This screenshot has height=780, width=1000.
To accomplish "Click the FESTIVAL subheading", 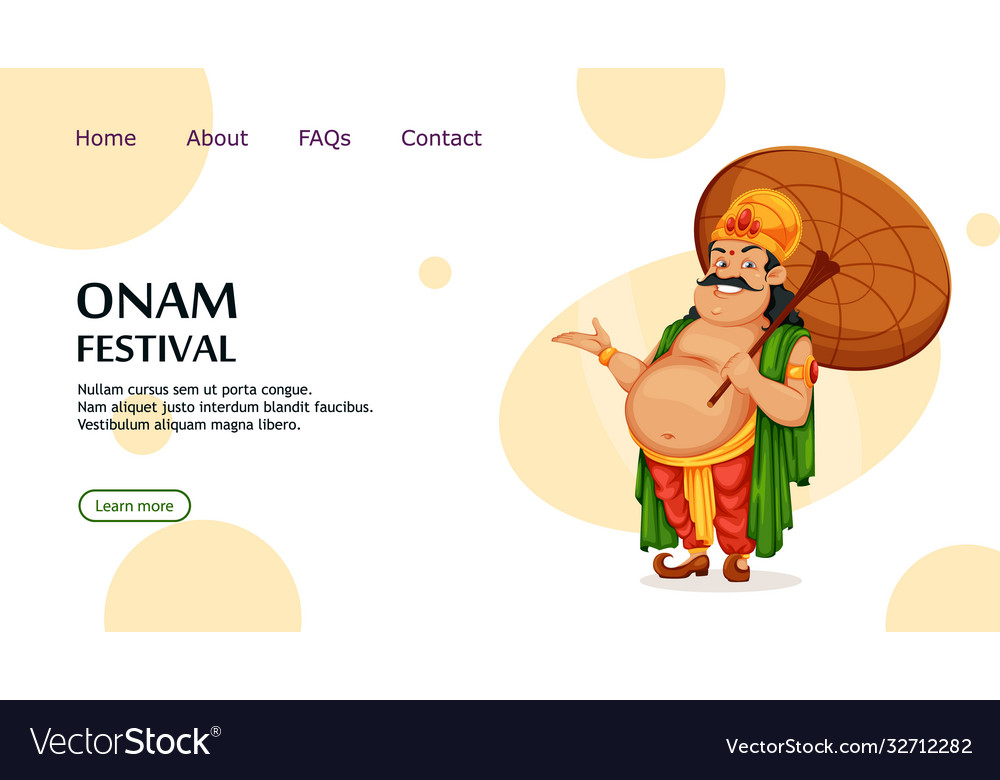I will (x=156, y=349).
